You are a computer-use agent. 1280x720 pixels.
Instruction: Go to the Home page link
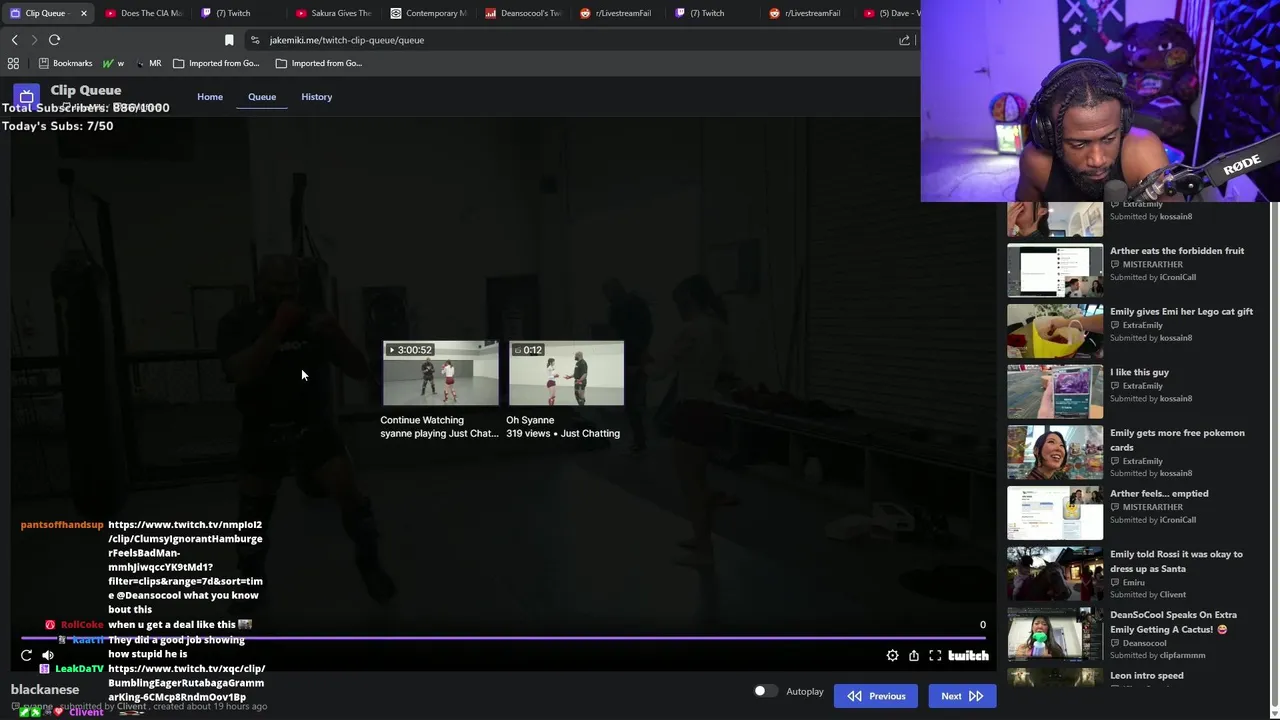pos(210,97)
